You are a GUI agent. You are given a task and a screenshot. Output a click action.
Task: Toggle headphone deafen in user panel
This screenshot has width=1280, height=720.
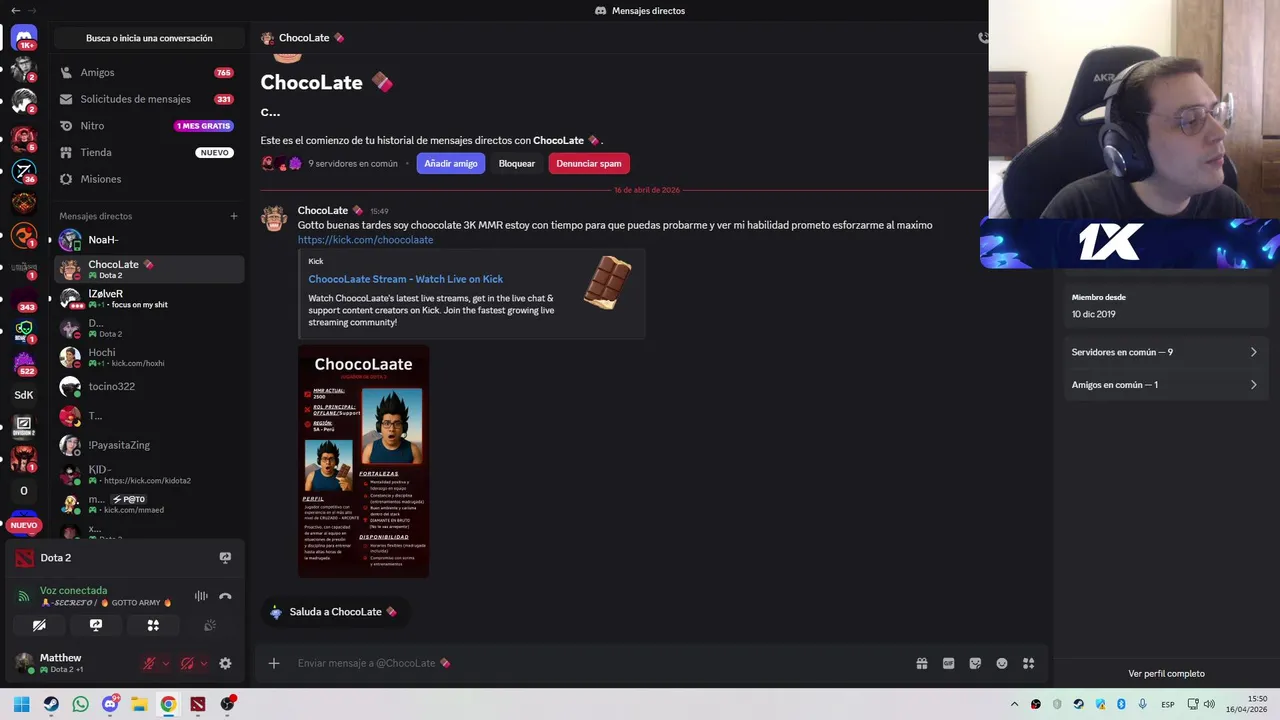point(187,663)
